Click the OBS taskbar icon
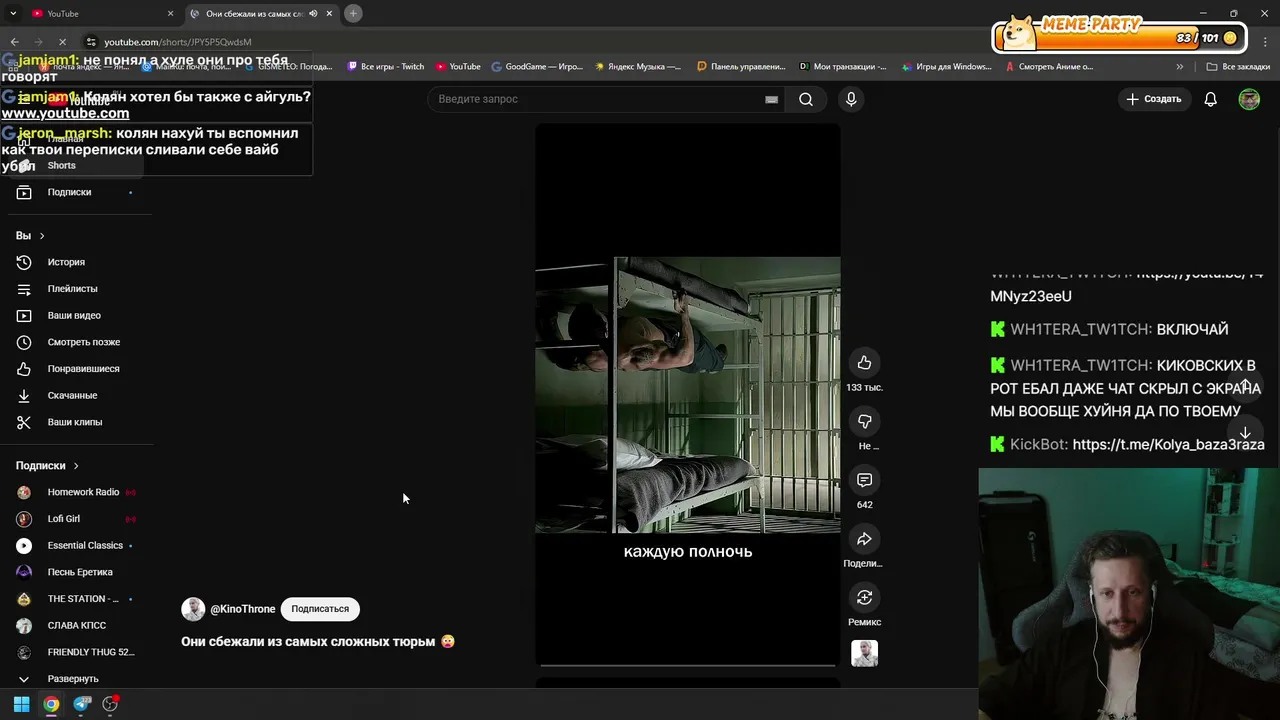This screenshot has width=1280, height=720. click(x=110, y=704)
